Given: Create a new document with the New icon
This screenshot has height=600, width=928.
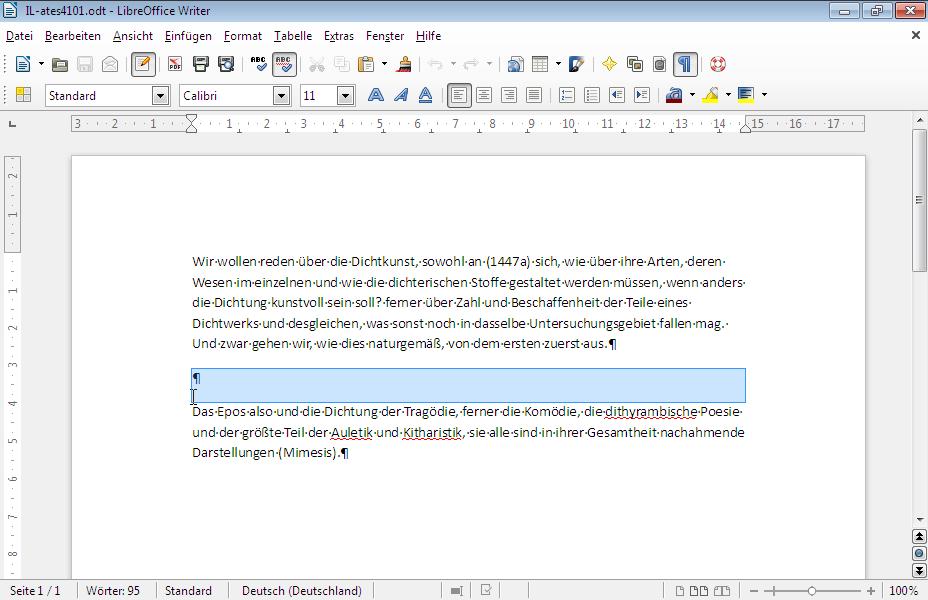Looking at the screenshot, I should [x=23, y=64].
